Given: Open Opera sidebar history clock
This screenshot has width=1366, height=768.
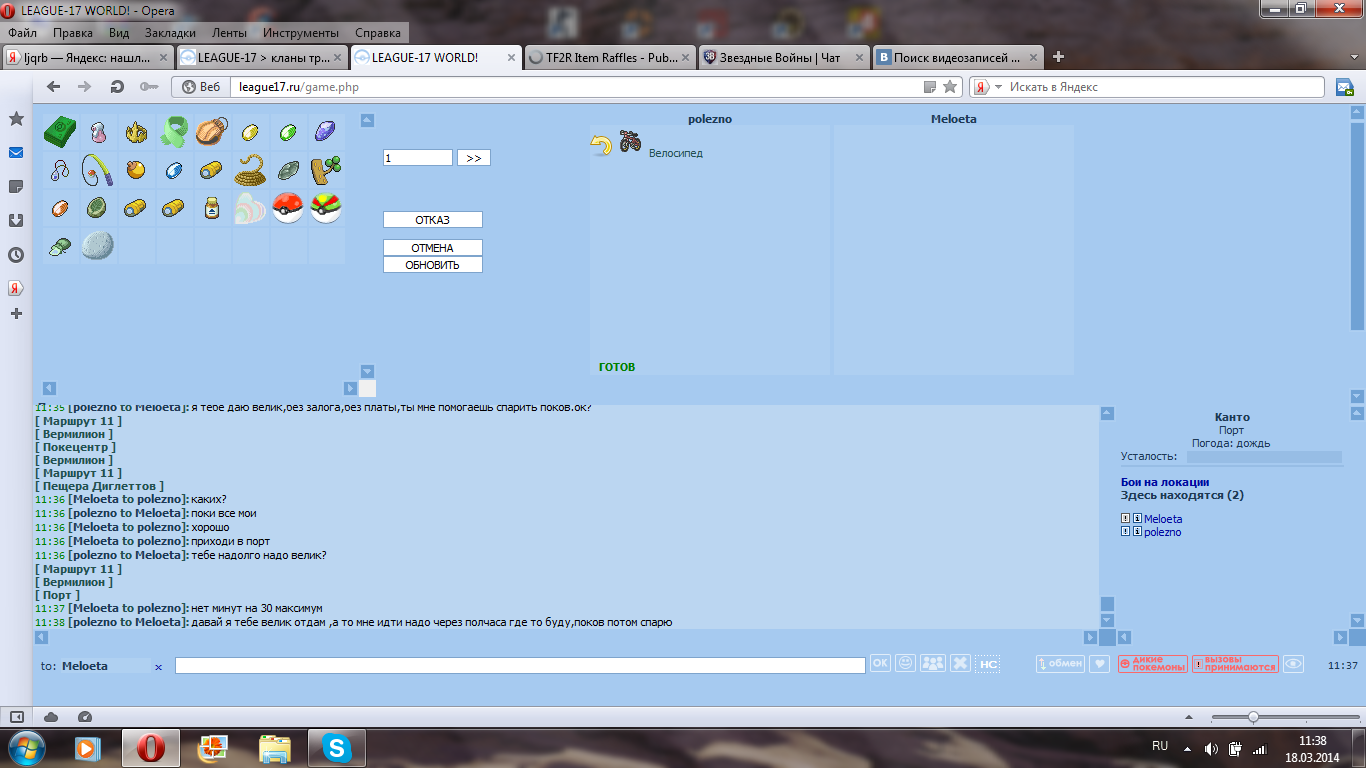Looking at the screenshot, I should (x=16, y=255).
